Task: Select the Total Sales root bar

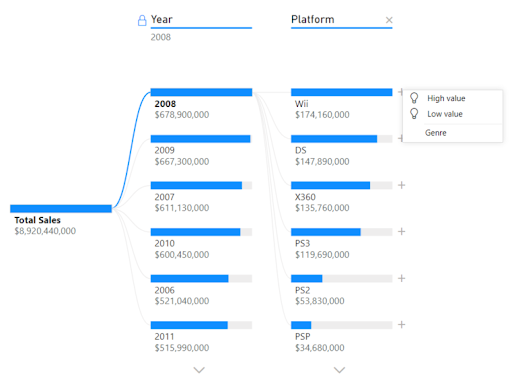Action: coord(61,209)
